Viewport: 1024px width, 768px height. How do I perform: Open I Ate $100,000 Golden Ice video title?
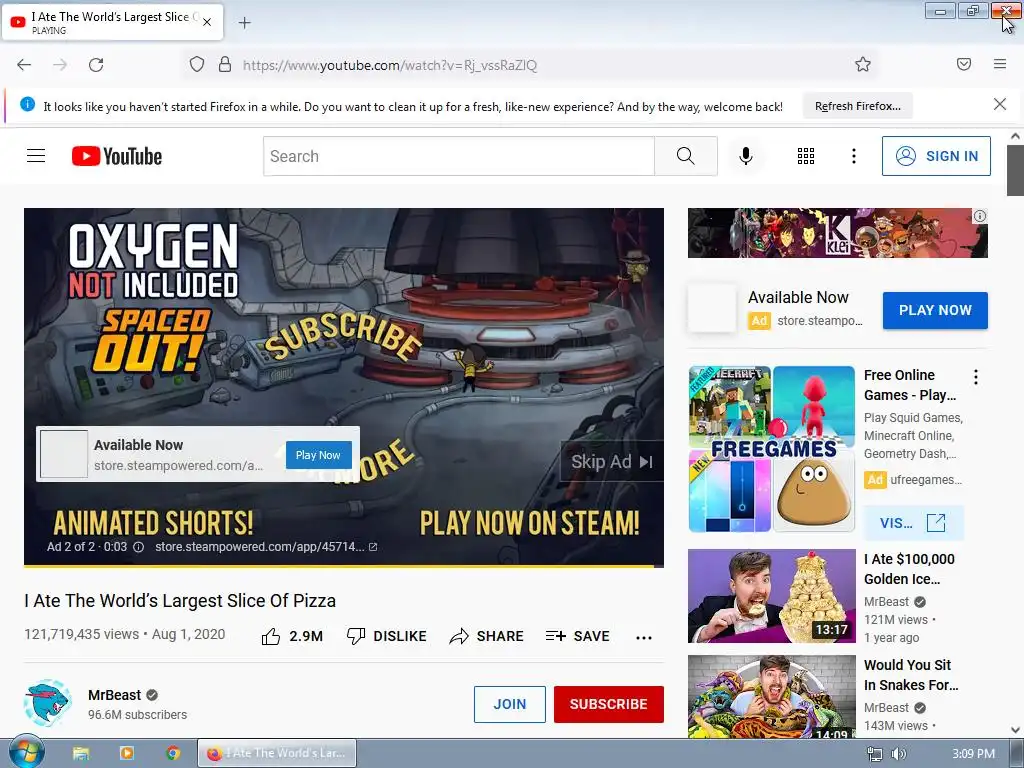(x=909, y=569)
